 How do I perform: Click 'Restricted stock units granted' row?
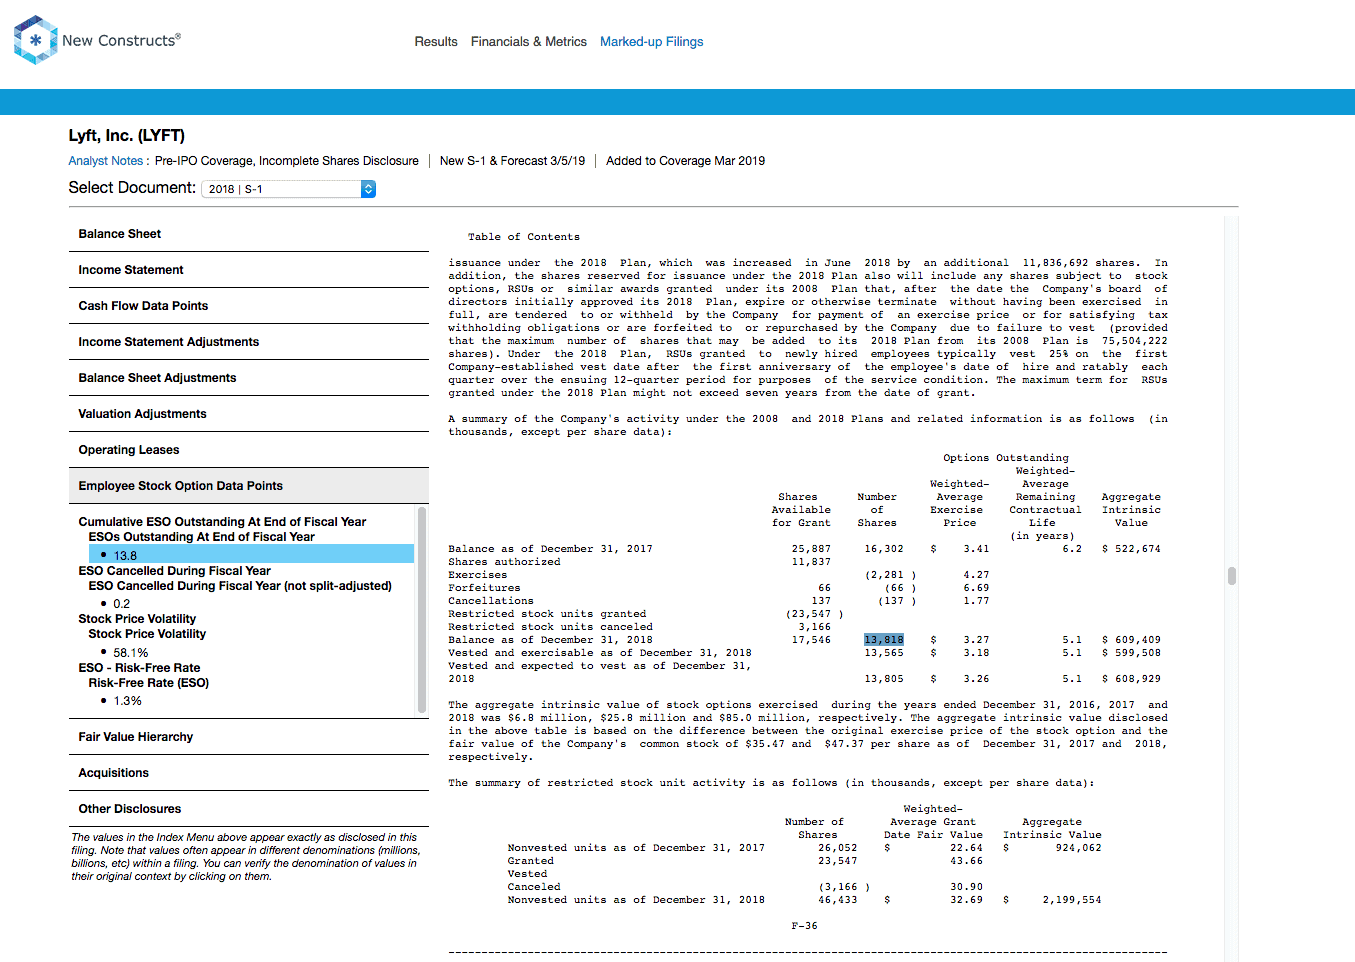547,614
